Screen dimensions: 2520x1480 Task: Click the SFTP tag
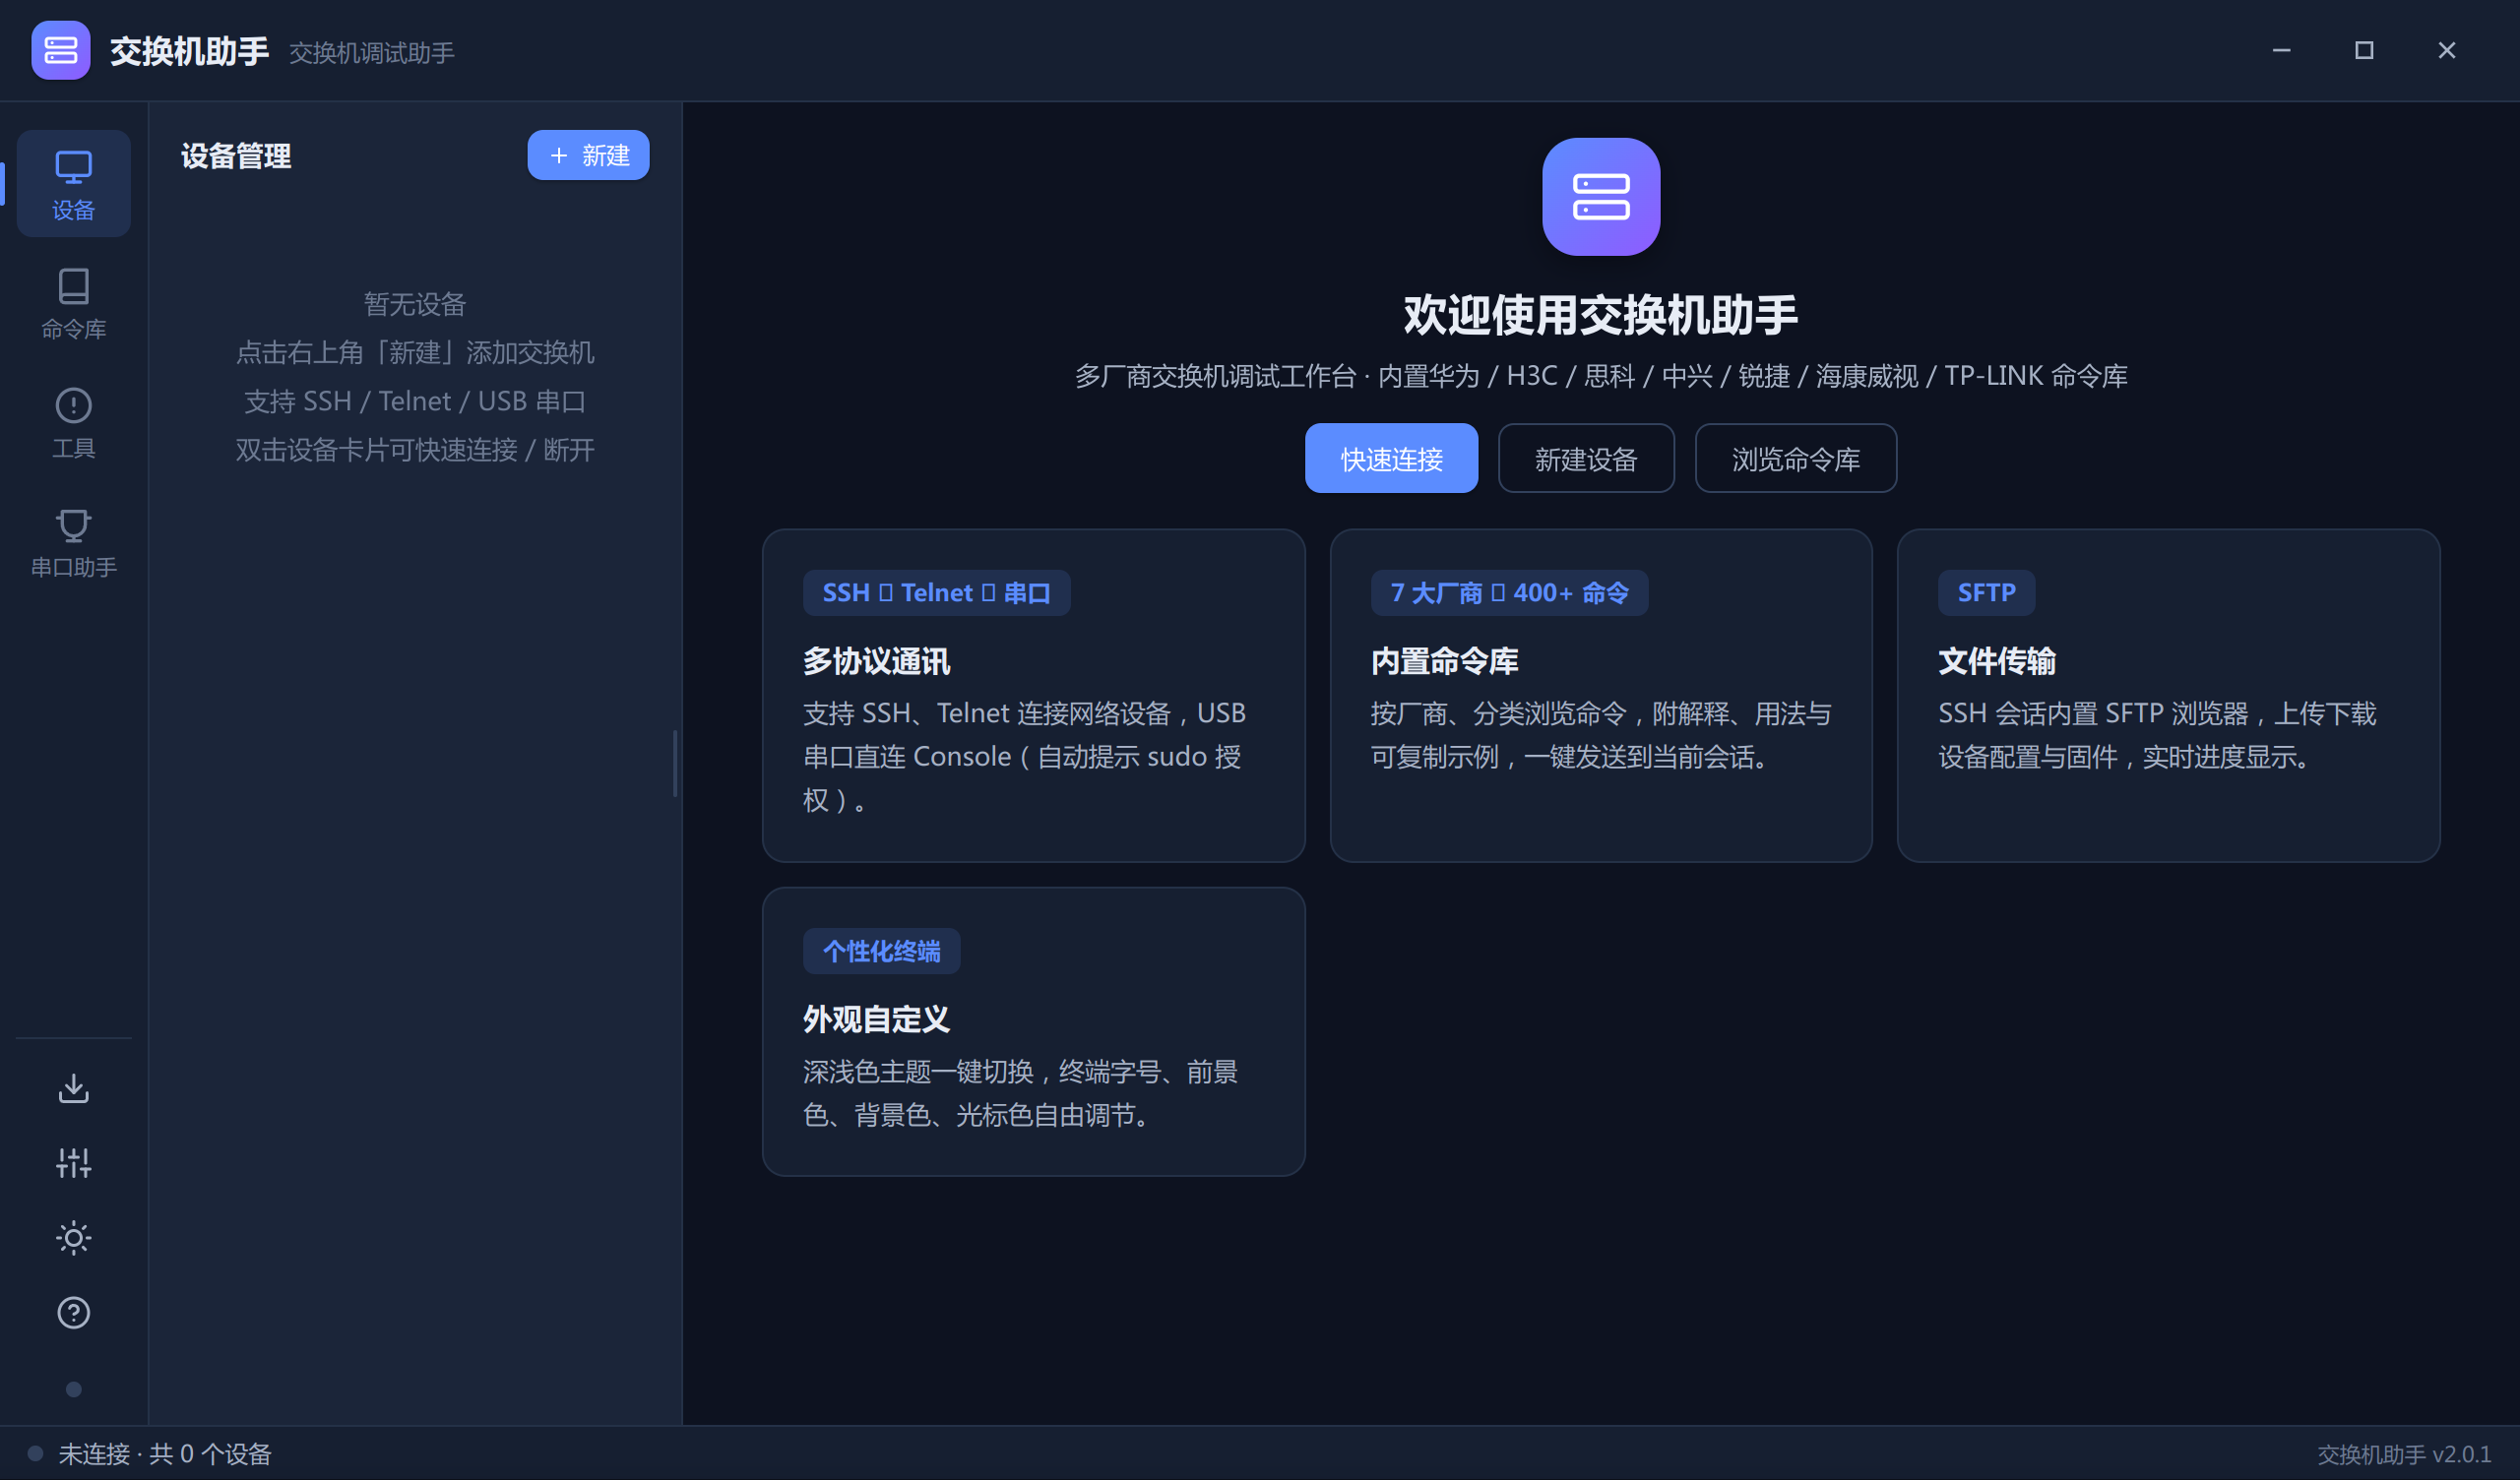point(1986,593)
